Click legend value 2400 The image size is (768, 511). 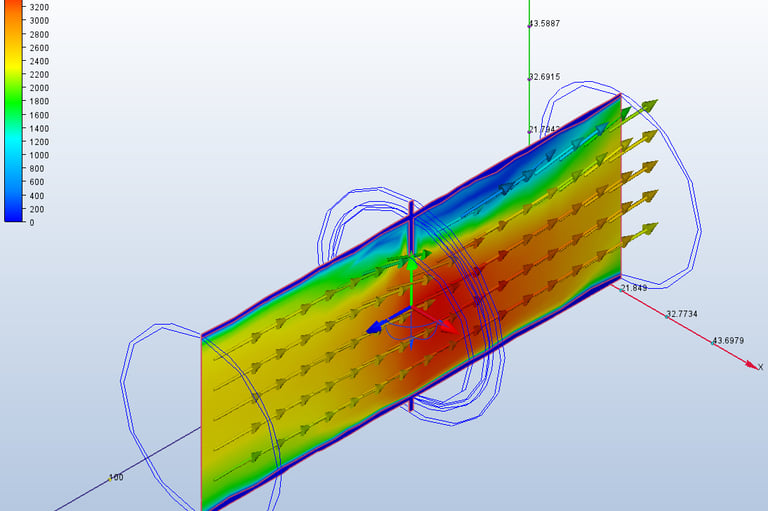coord(39,61)
